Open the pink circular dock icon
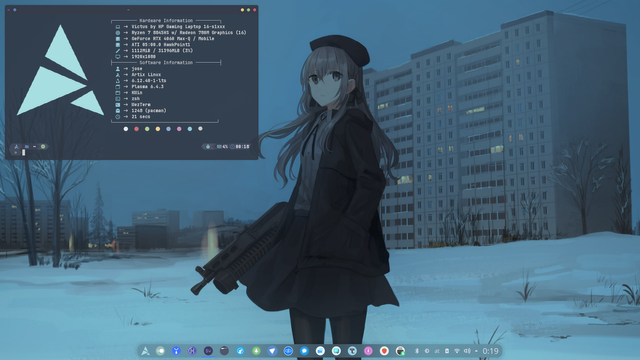 (x=368, y=351)
